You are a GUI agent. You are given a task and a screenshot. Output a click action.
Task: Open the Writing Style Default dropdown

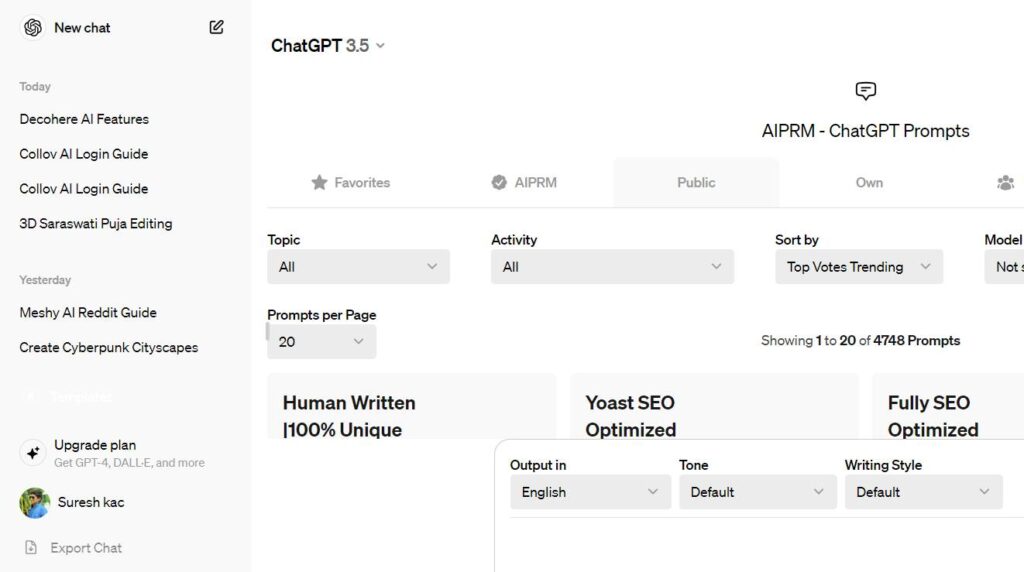tap(923, 492)
